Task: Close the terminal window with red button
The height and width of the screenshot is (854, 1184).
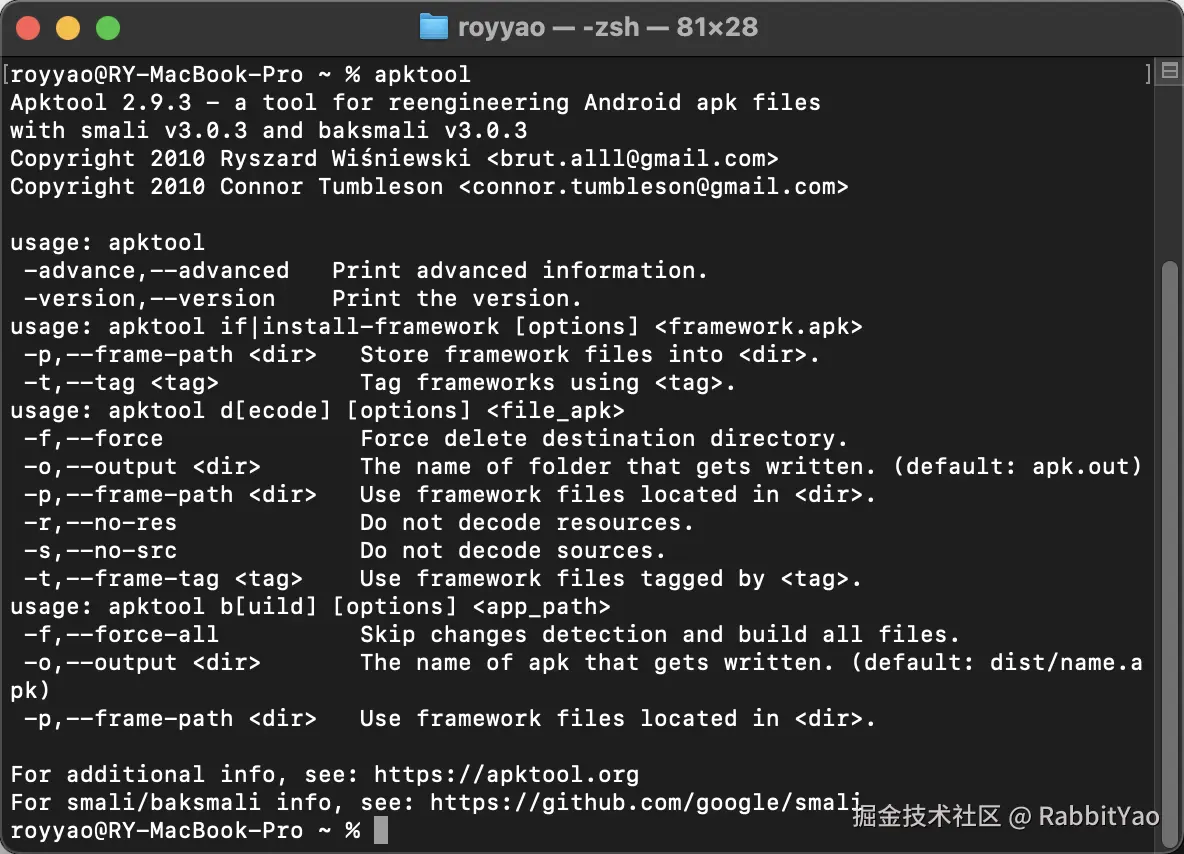Action: 28,28
